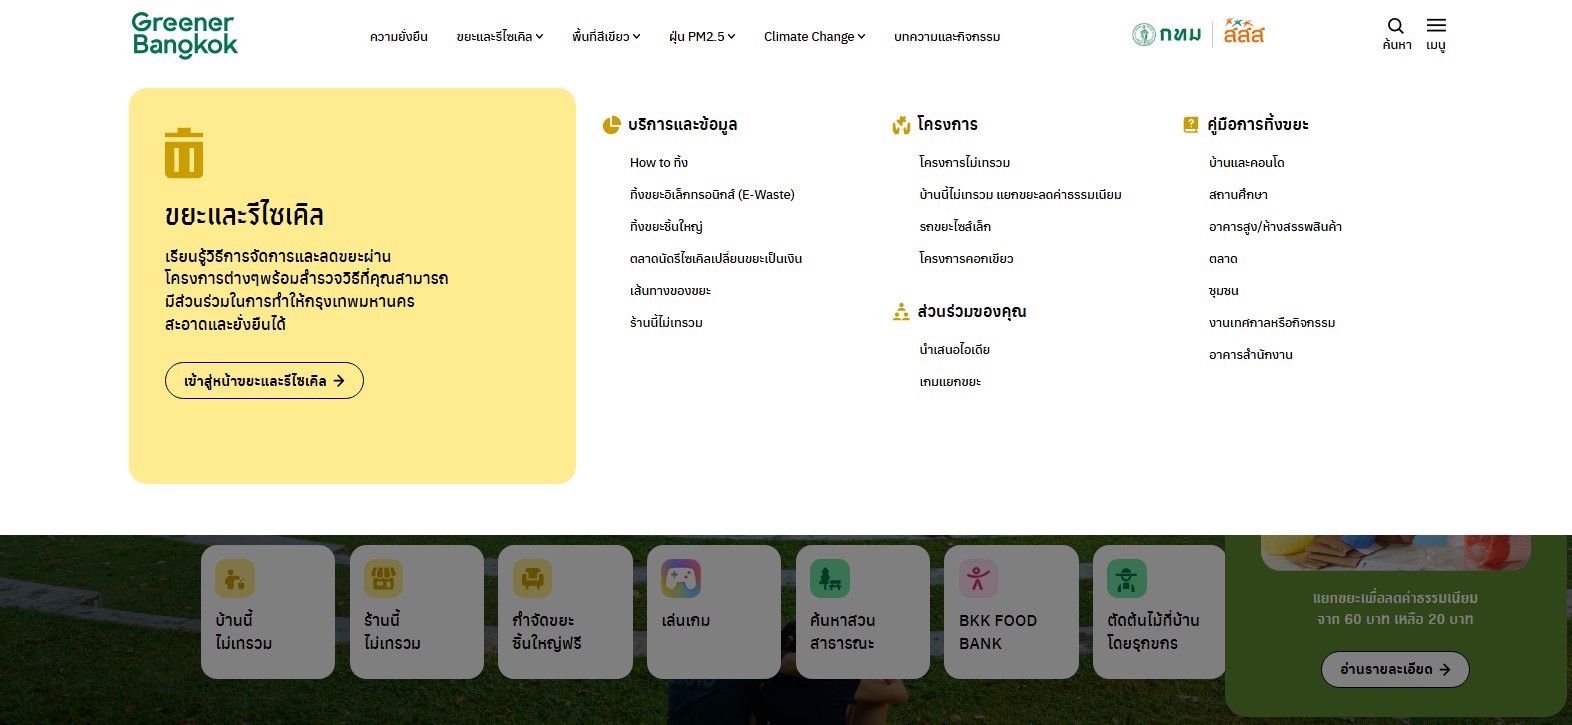Screen dimensions: 1572x725
Task: Click the green กทม logo
Action: click(1167, 34)
